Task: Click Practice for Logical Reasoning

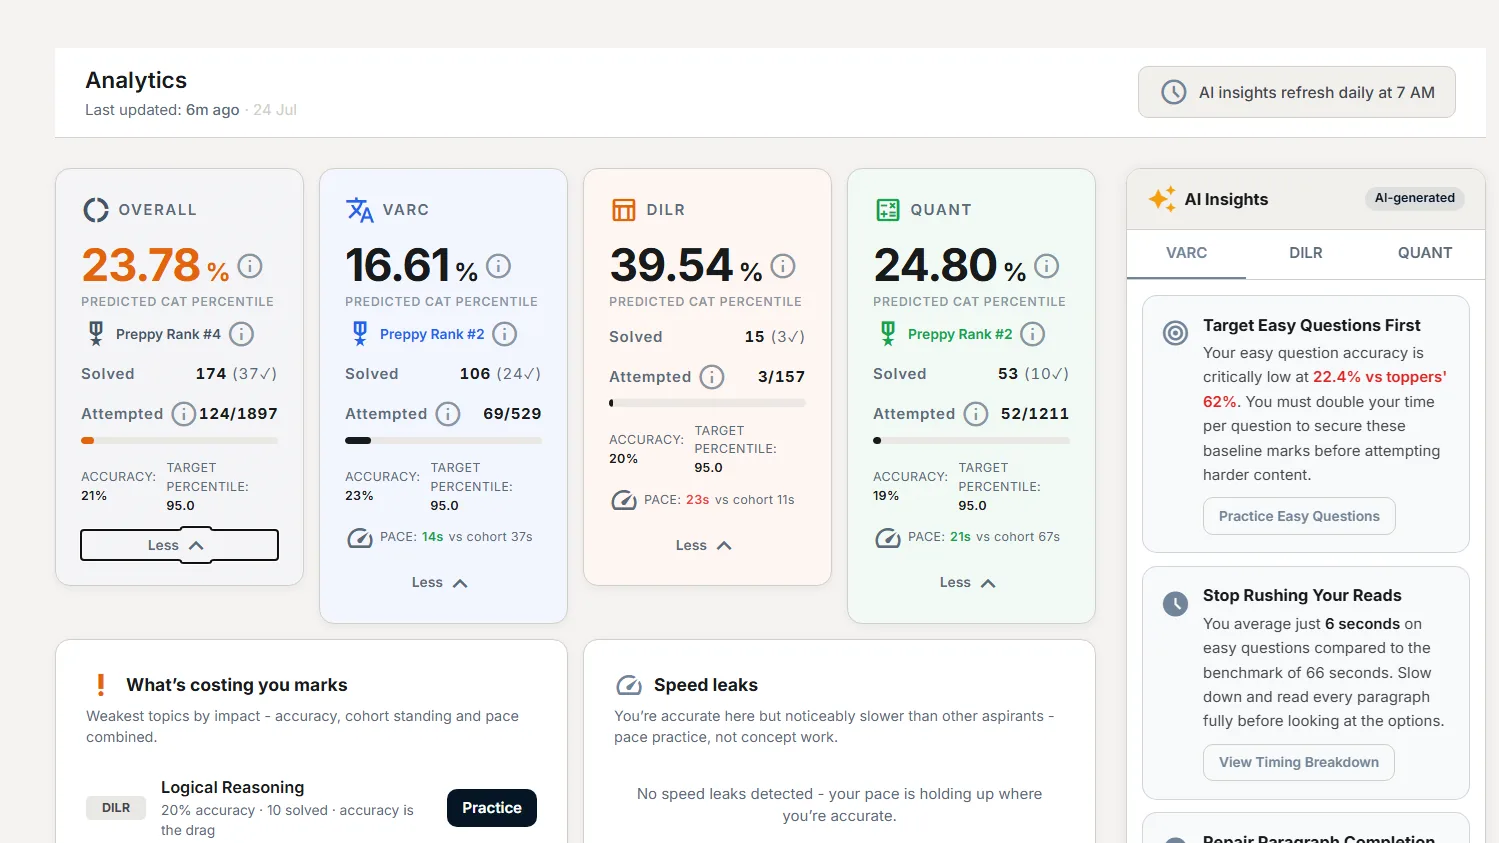Action: [x=492, y=808]
